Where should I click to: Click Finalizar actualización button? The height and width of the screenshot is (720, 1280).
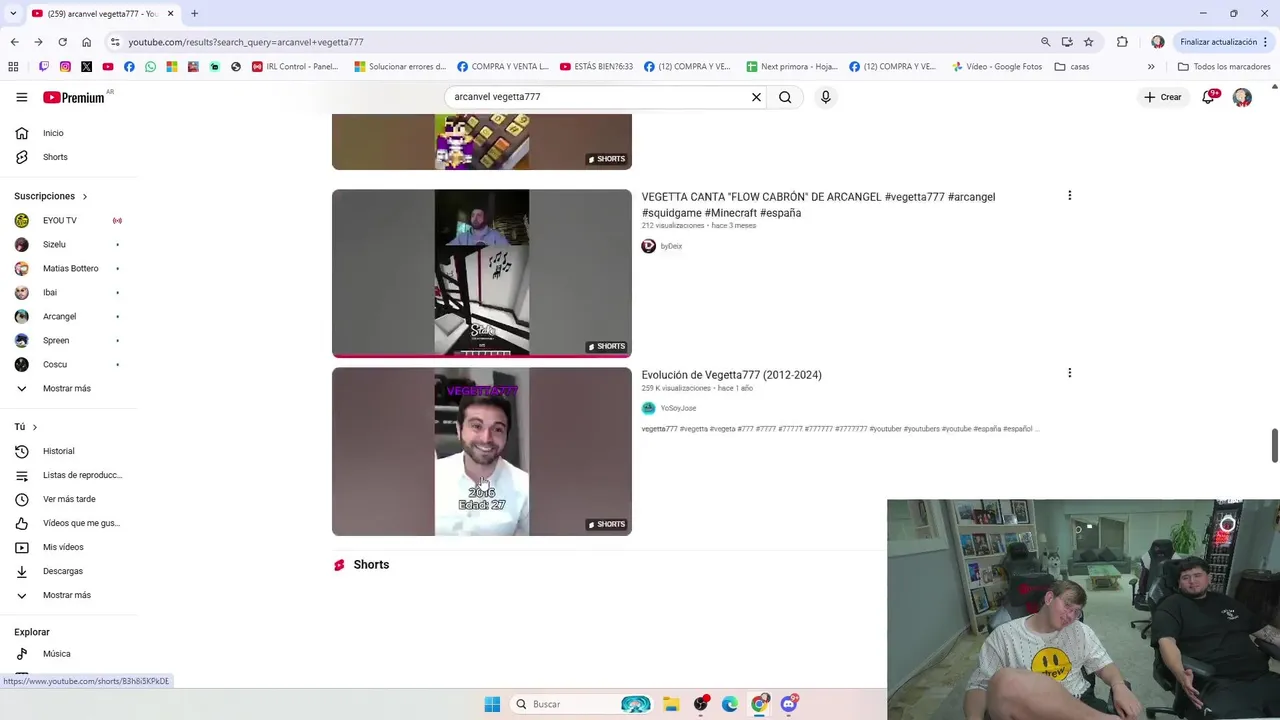tap(1218, 42)
